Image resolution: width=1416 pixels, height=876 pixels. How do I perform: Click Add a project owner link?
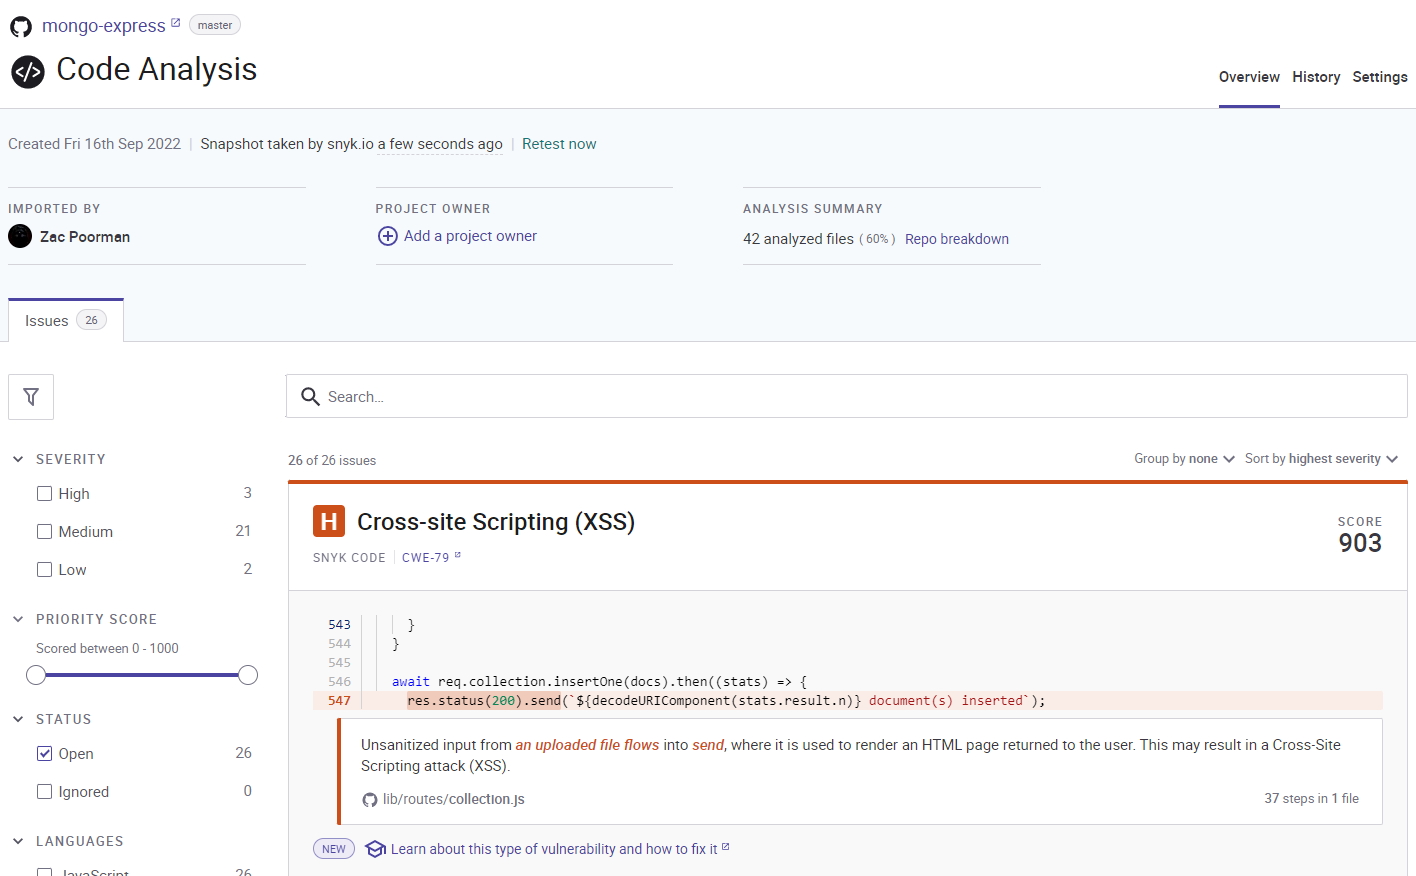[470, 236]
